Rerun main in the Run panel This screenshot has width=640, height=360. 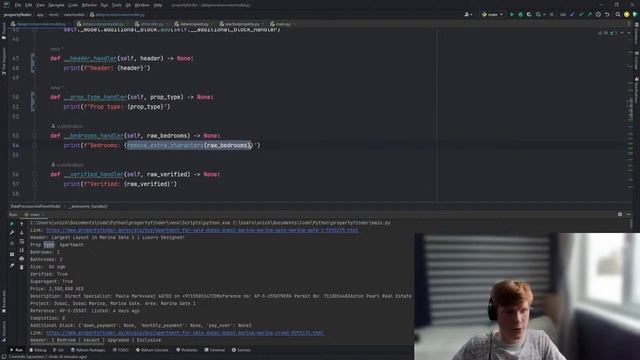(12, 224)
